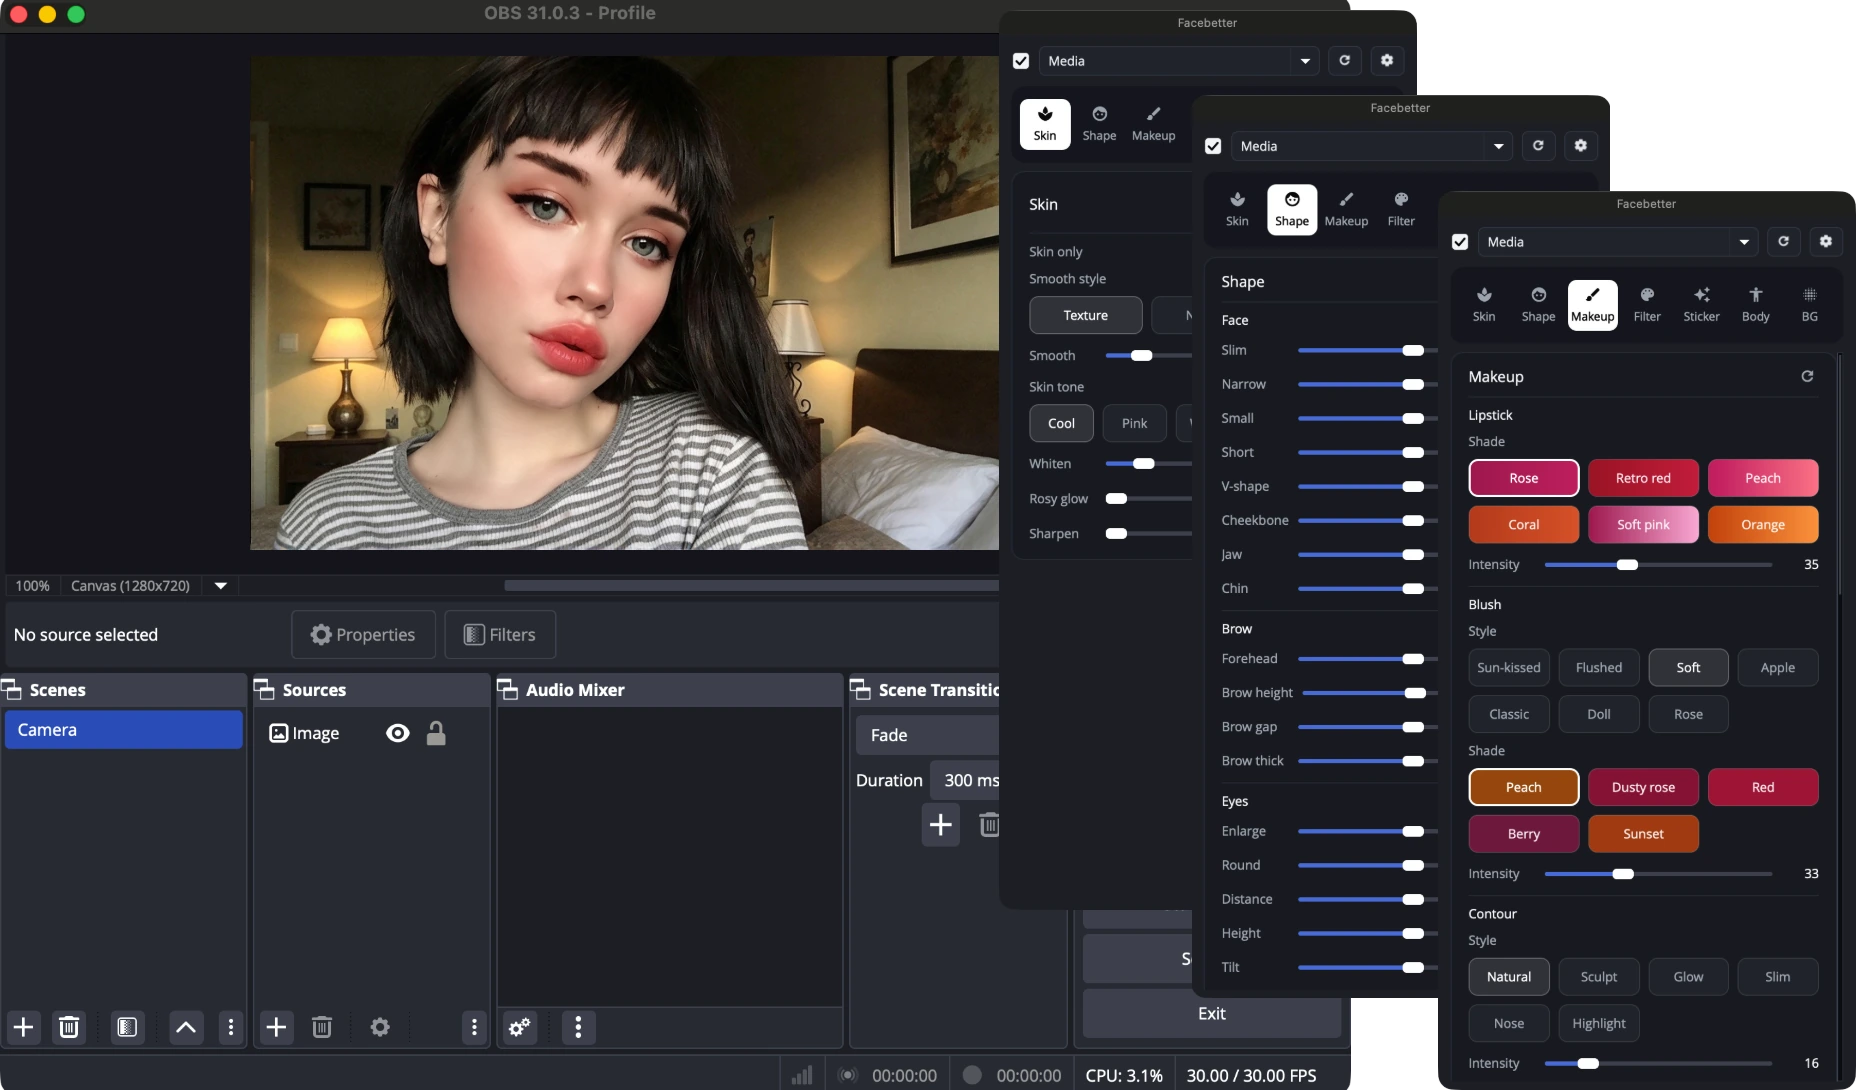Switch to Makeup tab in middle Facebetter window
The width and height of the screenshot is (1856, 1090).
click(1346, 209)
